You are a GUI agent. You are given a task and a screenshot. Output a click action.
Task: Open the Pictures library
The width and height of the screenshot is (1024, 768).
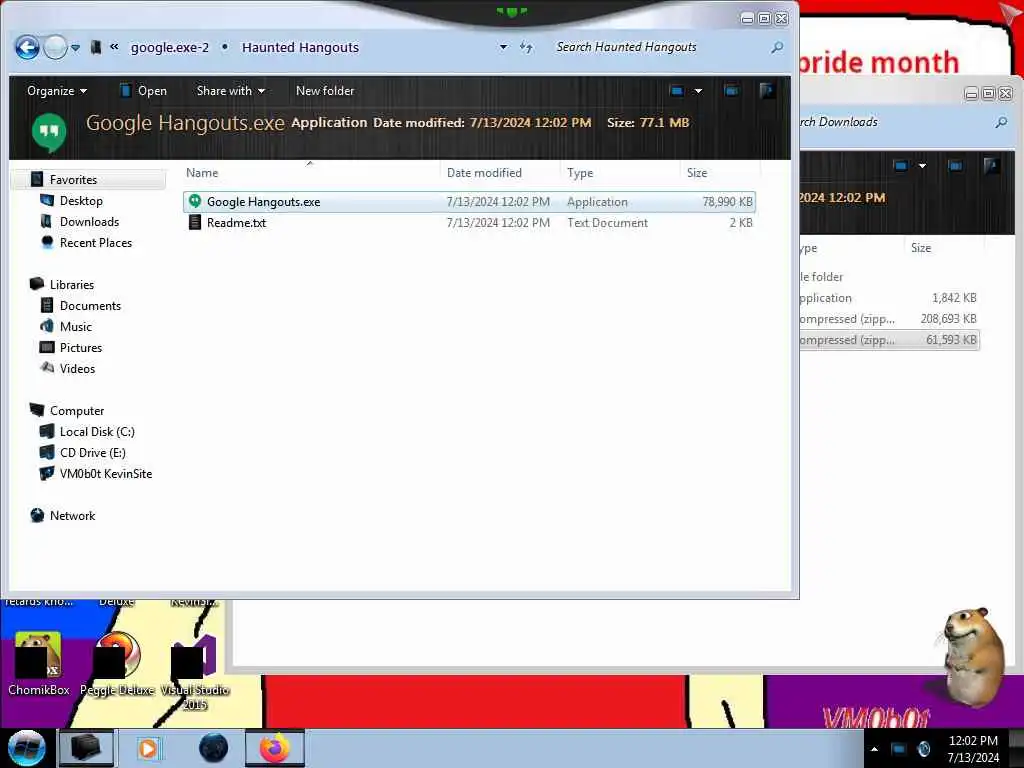tap(81, 347)
